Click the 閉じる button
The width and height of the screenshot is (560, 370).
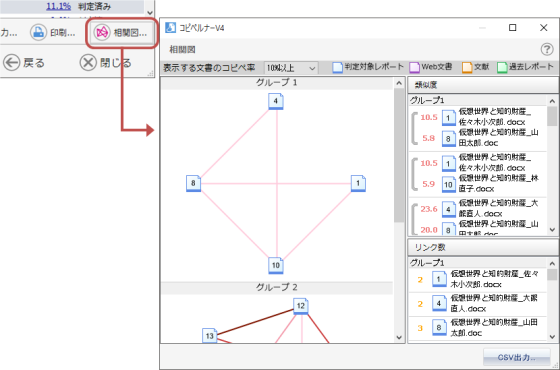tap(106, 63)
